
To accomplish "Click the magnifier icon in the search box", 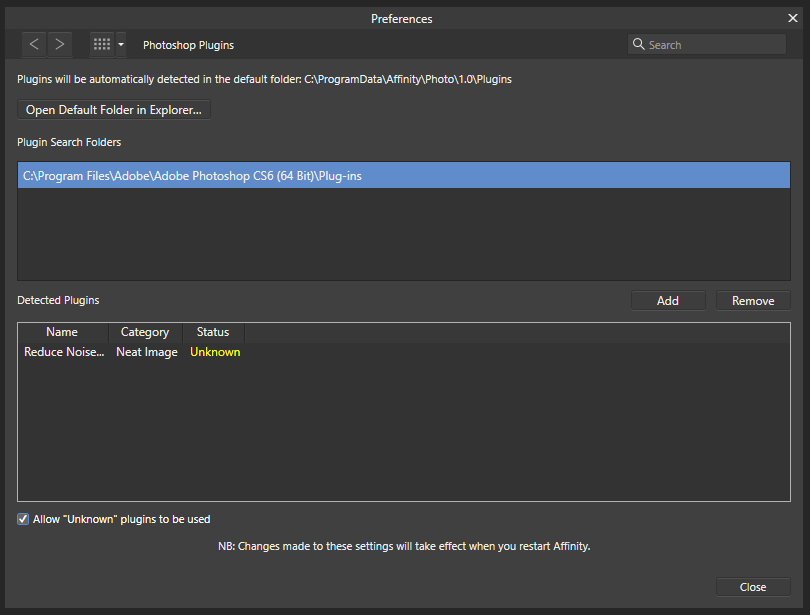I will pos(639,44).
